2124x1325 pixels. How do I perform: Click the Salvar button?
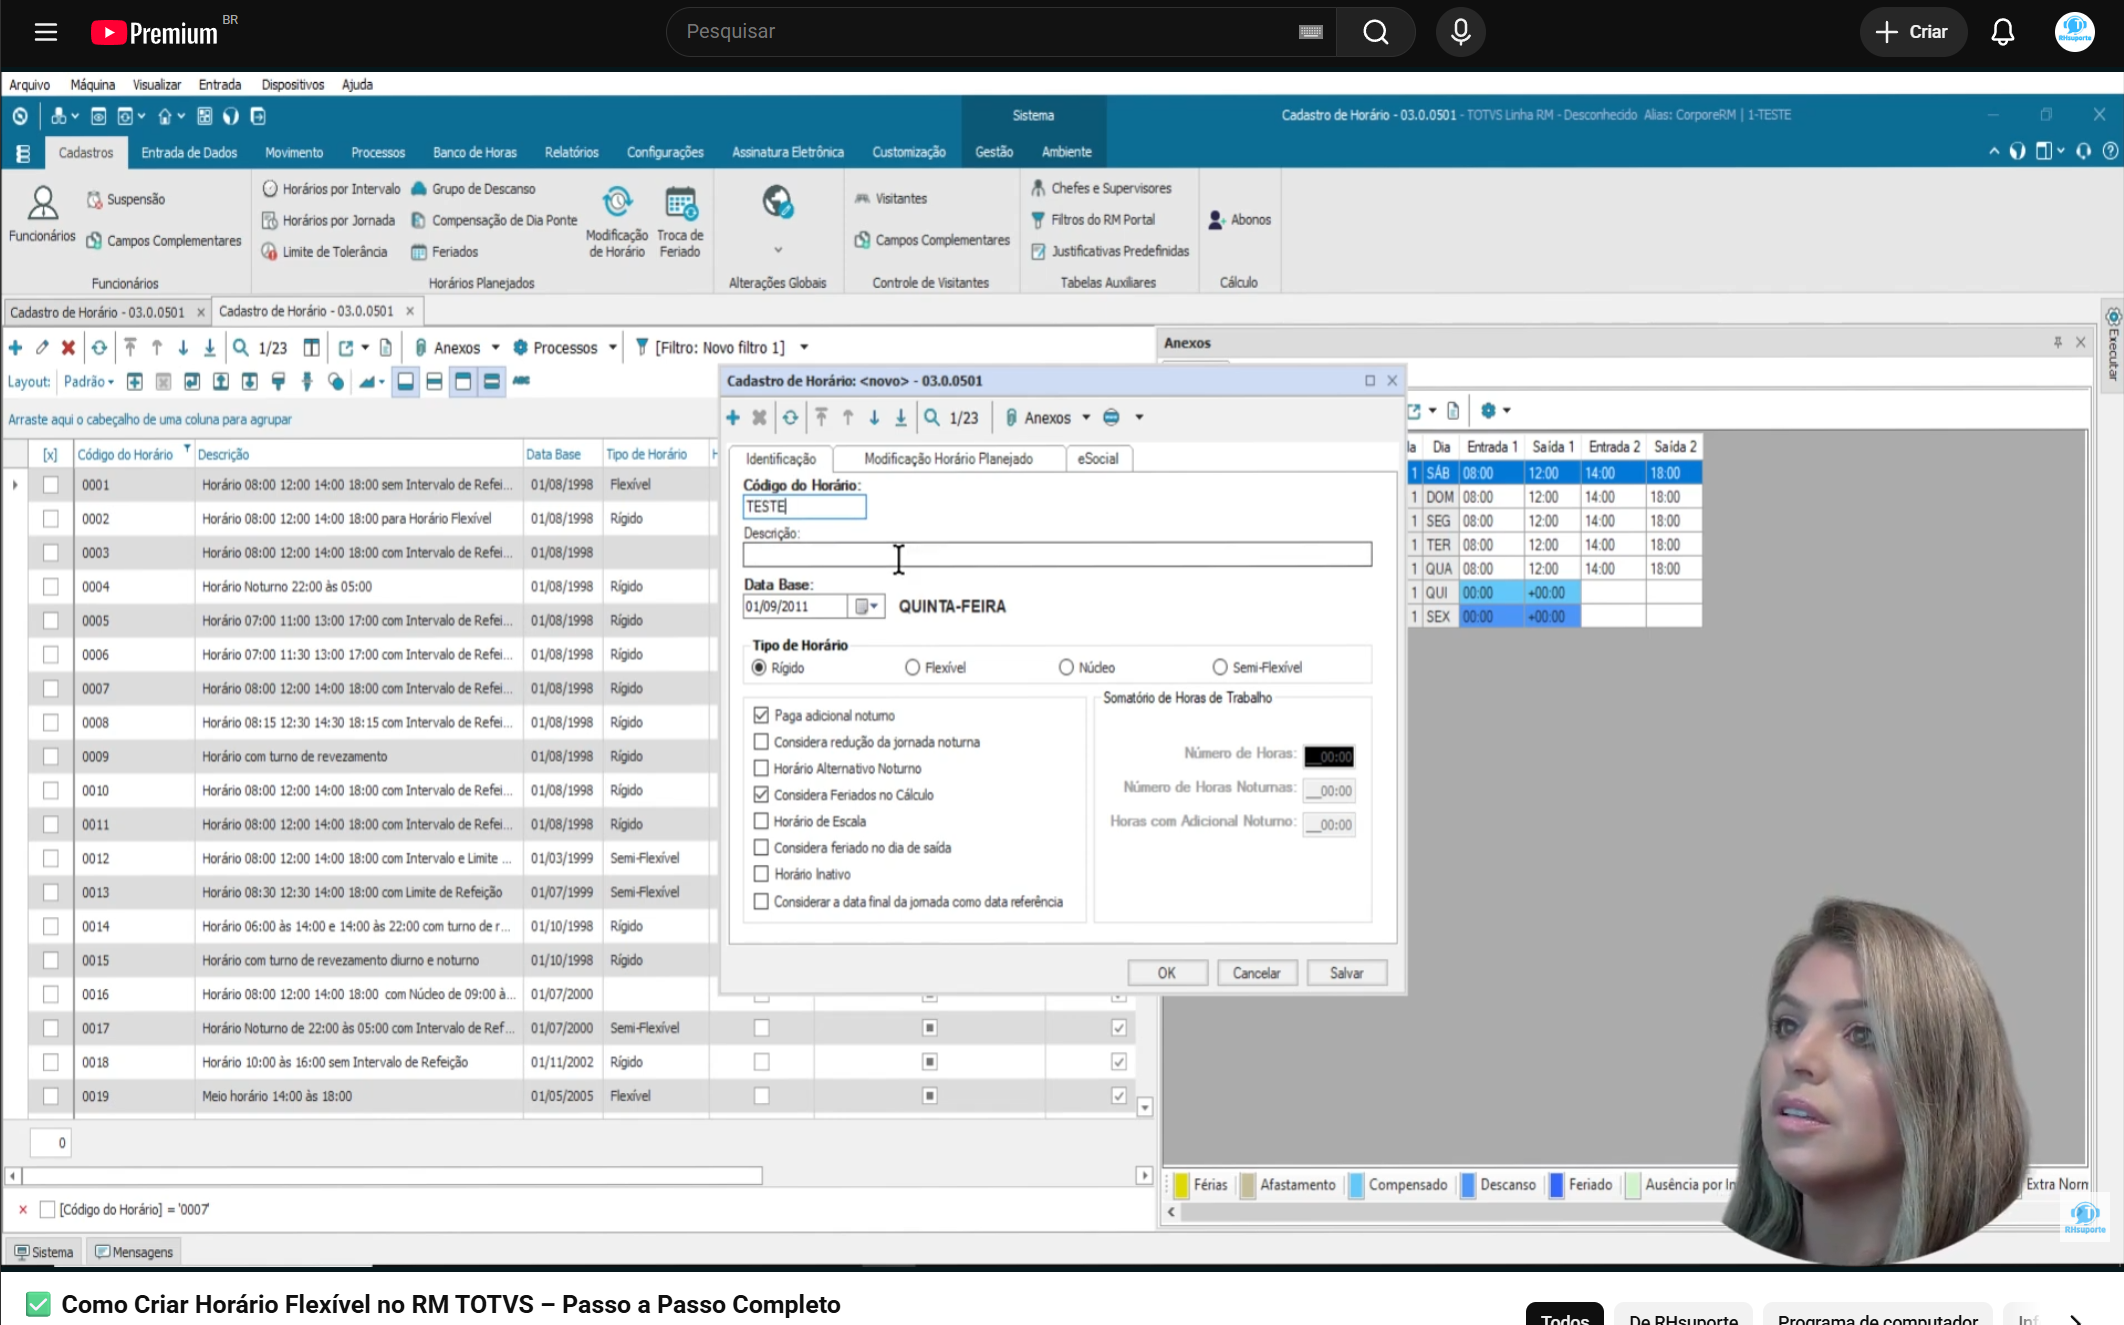click(x=1346, y=973)
